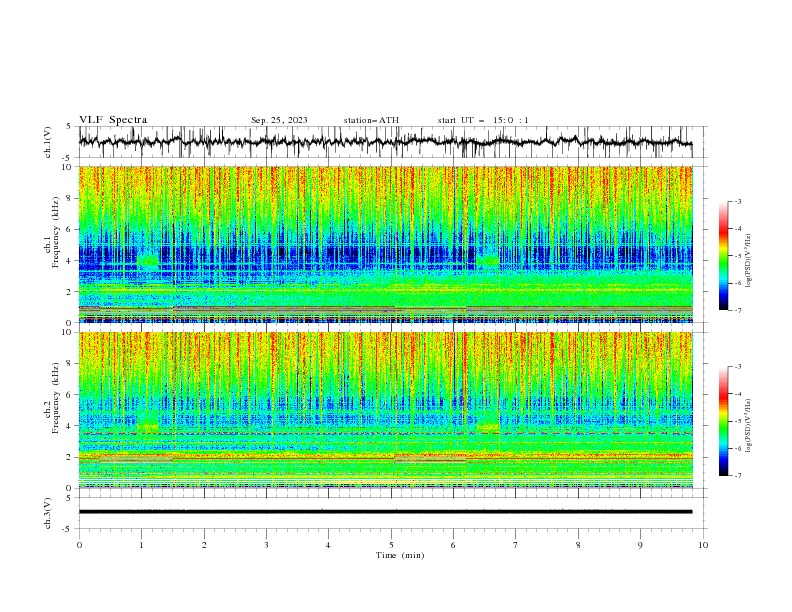Click the ch.2 spectrogram color bar

(x=723, y=421)
